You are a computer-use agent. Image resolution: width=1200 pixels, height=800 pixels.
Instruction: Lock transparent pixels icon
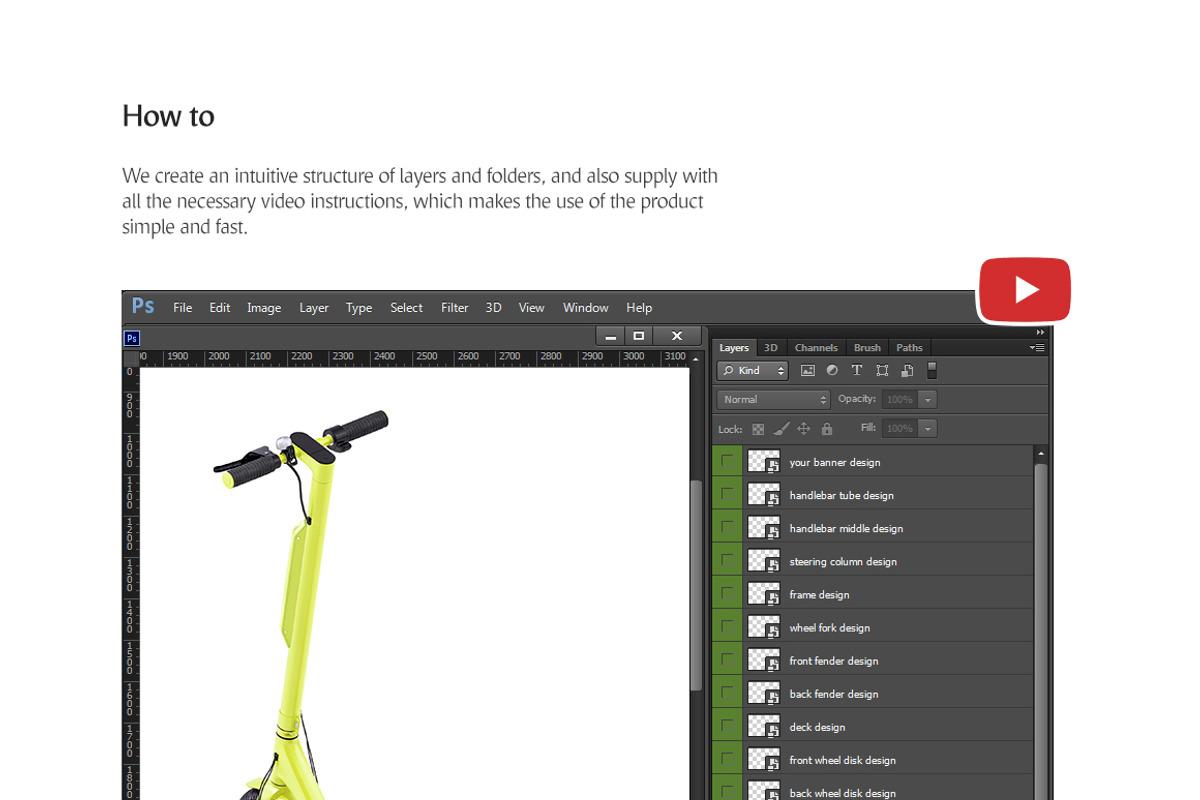click(758, 429)
